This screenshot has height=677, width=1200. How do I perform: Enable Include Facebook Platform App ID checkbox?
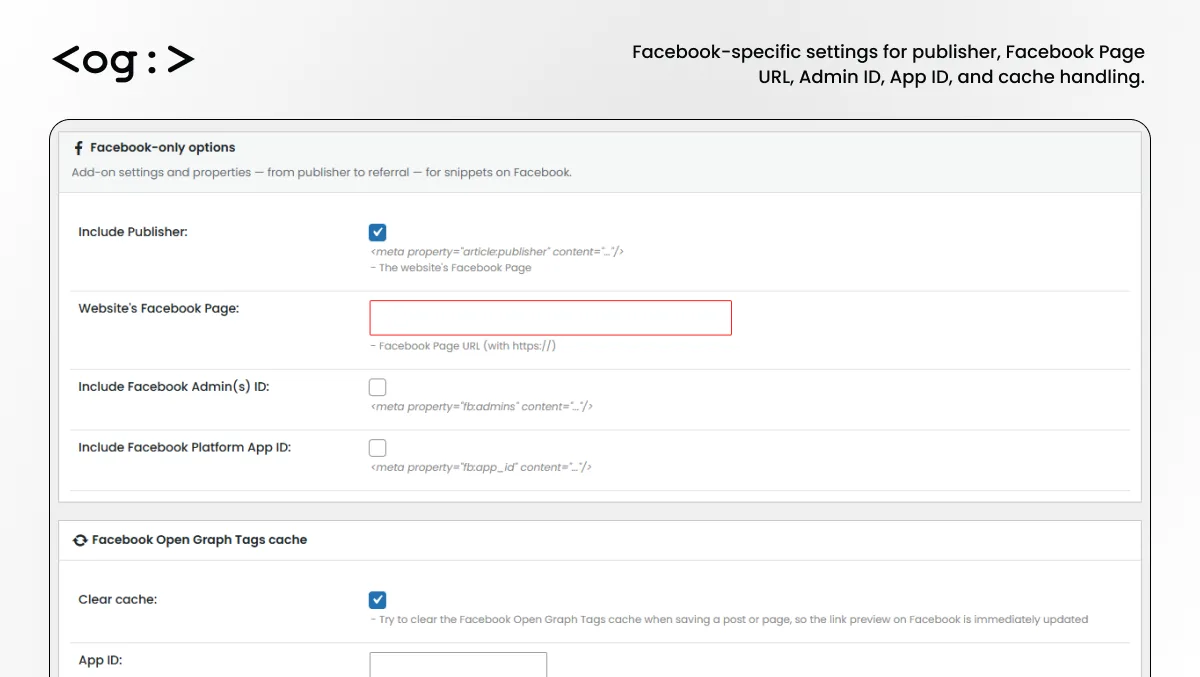coord(377,448)
